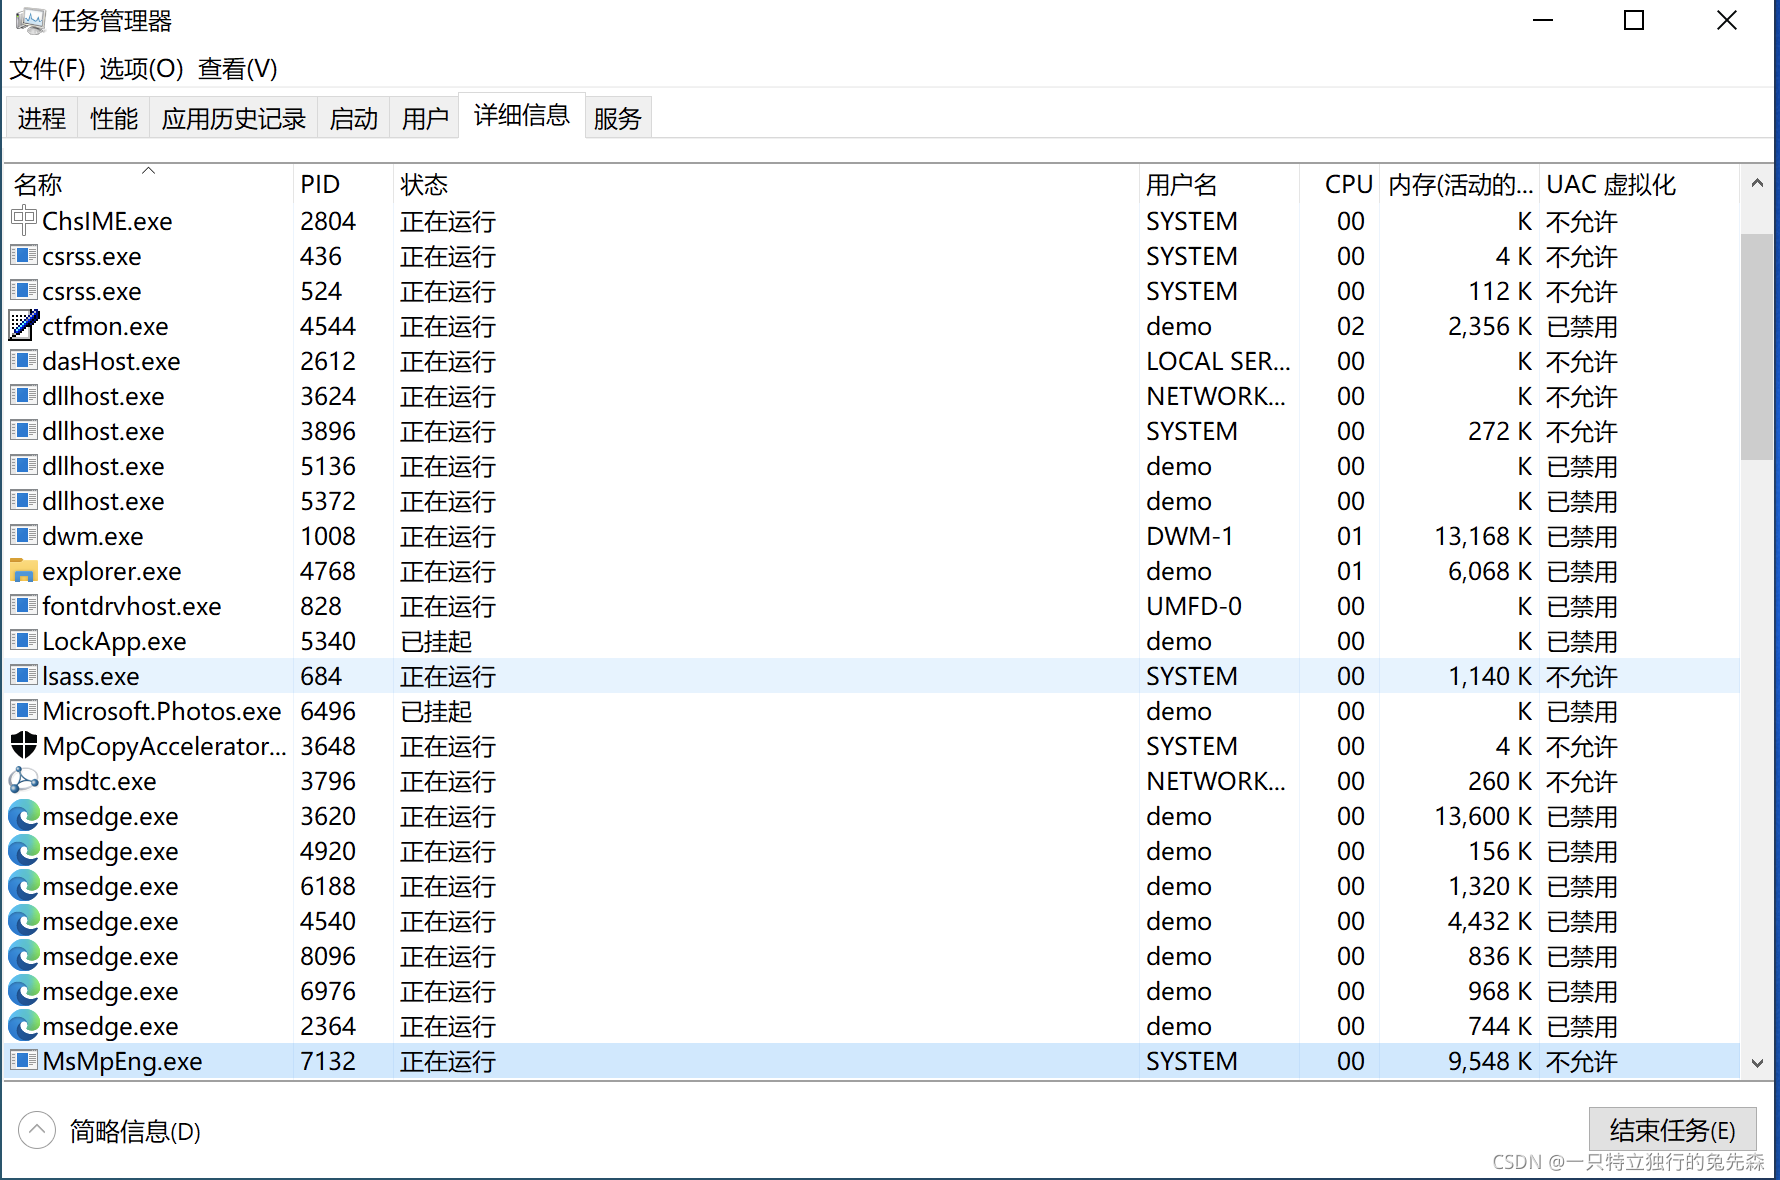The height and width of the screenshot is (1180, 1780).
Task: Click Edge icon for msedge.exe PID 8096
Action: pos(24,955)
